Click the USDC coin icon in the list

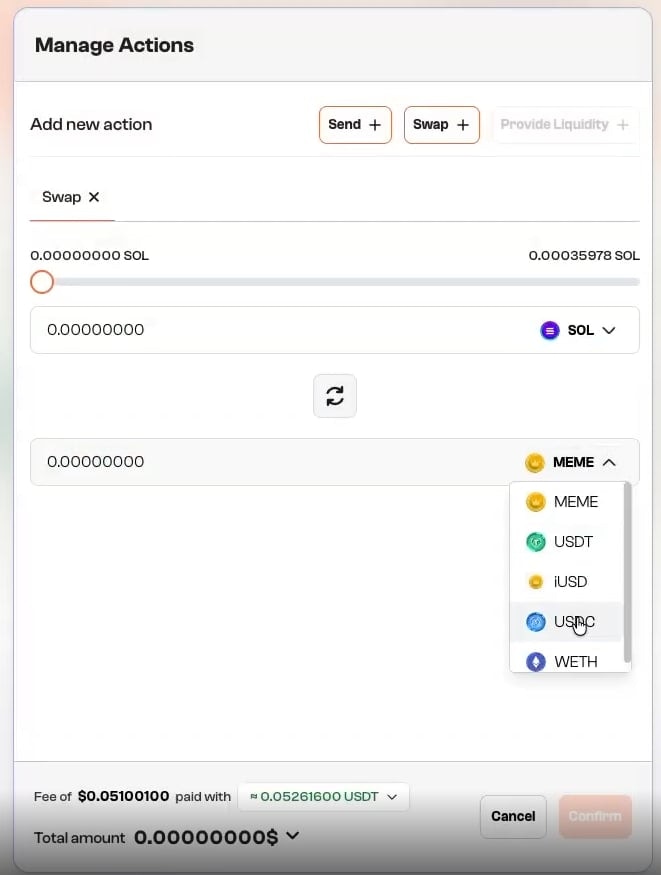point(536,621)
